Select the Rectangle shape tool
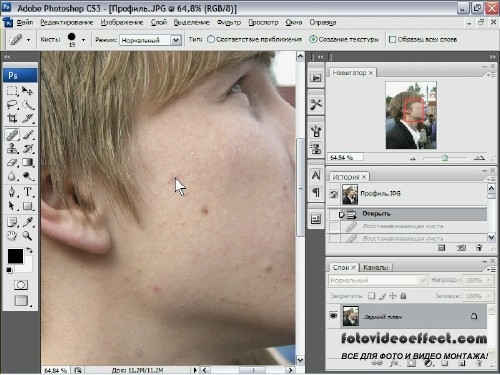Screen dimensions: 500x375 point(28,206)
